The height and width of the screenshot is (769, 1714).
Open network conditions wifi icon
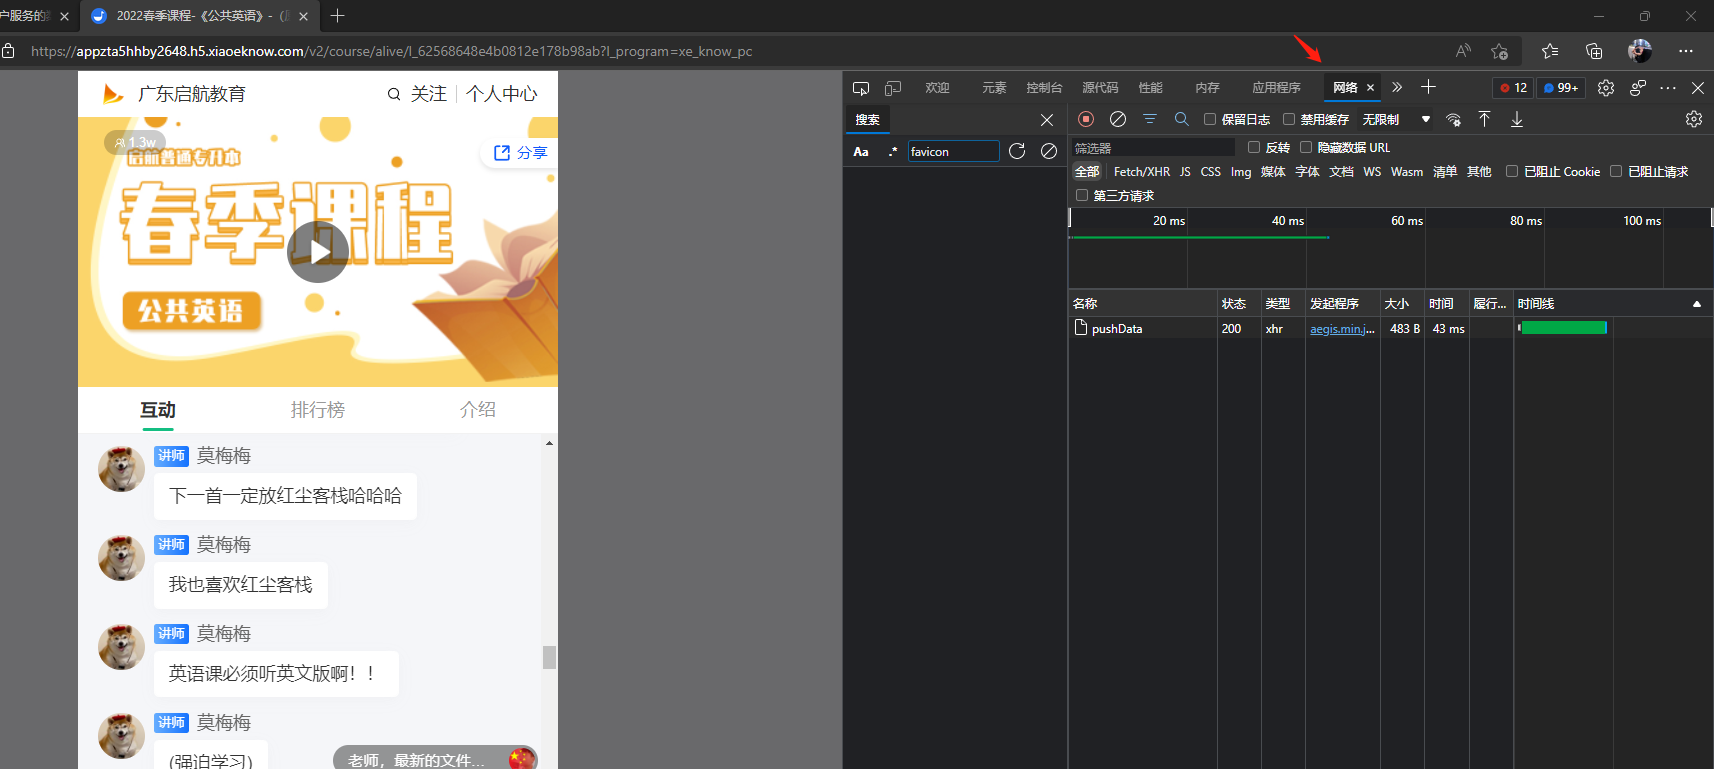1454,120
